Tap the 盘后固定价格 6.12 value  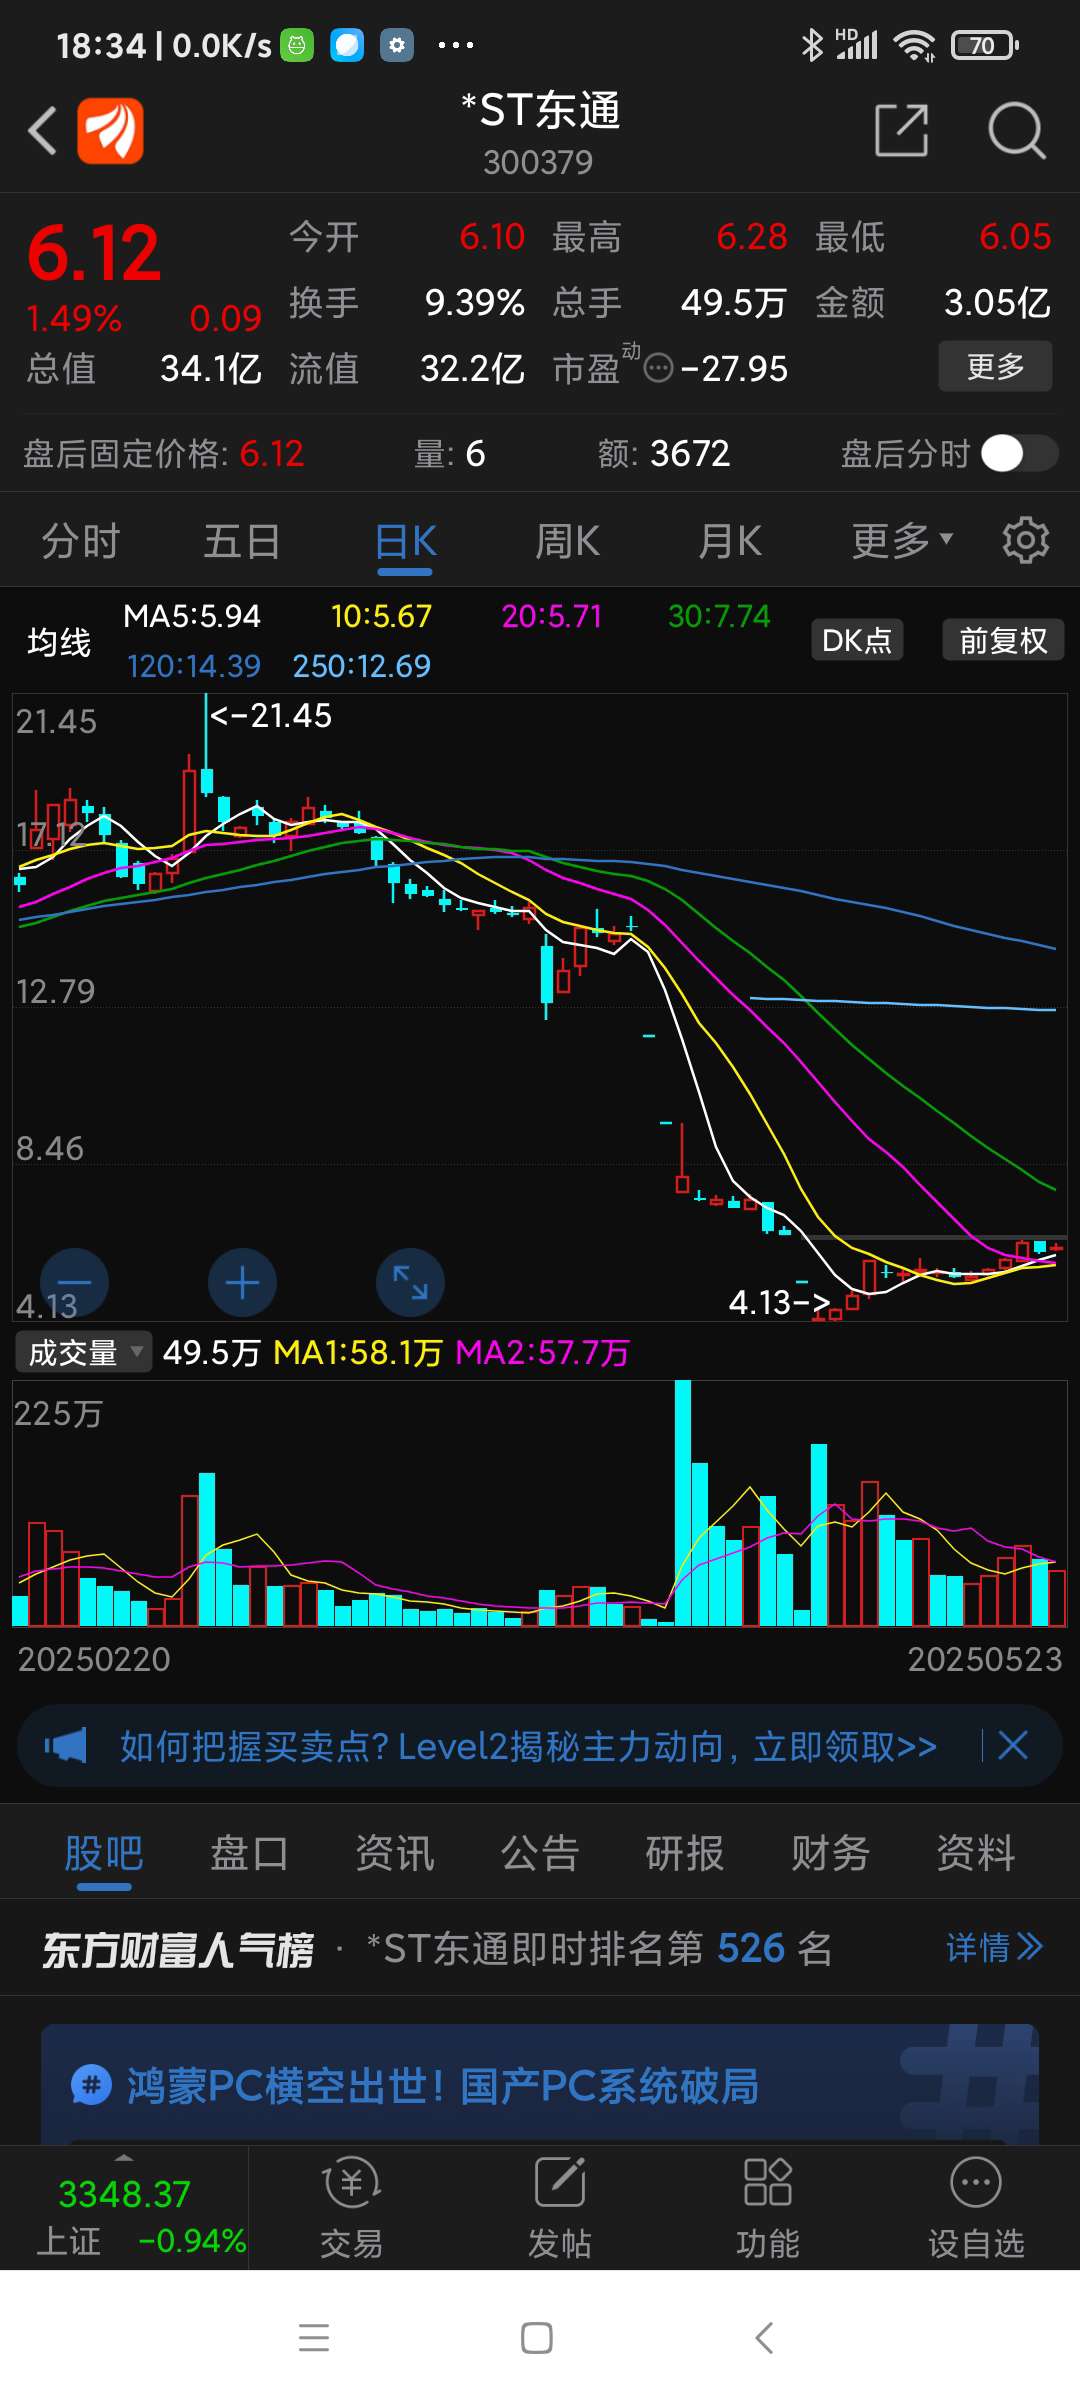(271, 454)
